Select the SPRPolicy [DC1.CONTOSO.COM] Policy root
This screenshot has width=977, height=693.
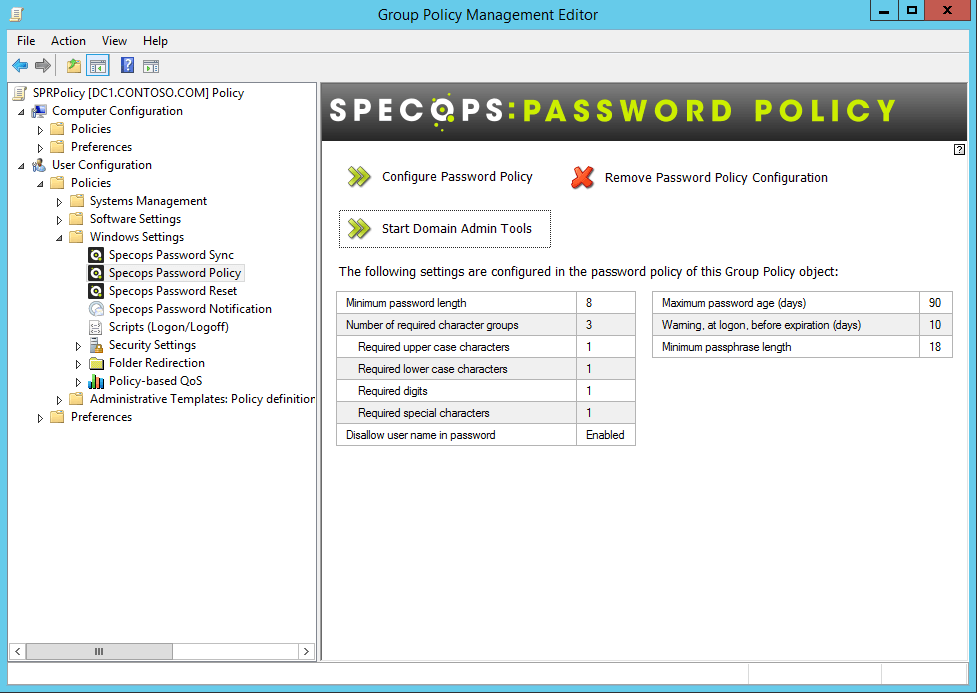138,93
